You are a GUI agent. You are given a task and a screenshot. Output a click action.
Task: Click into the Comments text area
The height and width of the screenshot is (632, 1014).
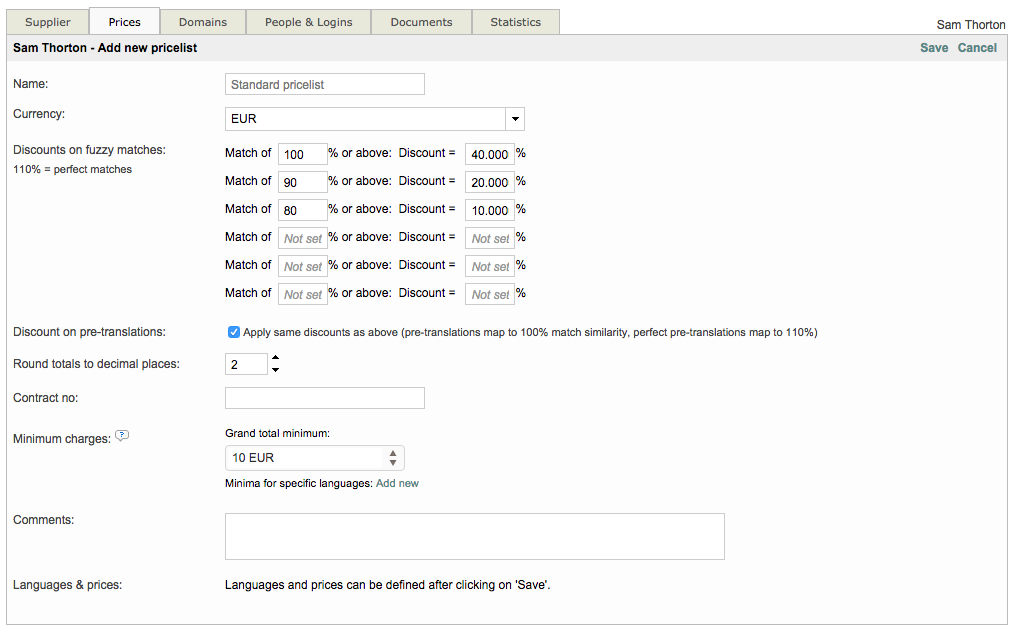[474, 537]
